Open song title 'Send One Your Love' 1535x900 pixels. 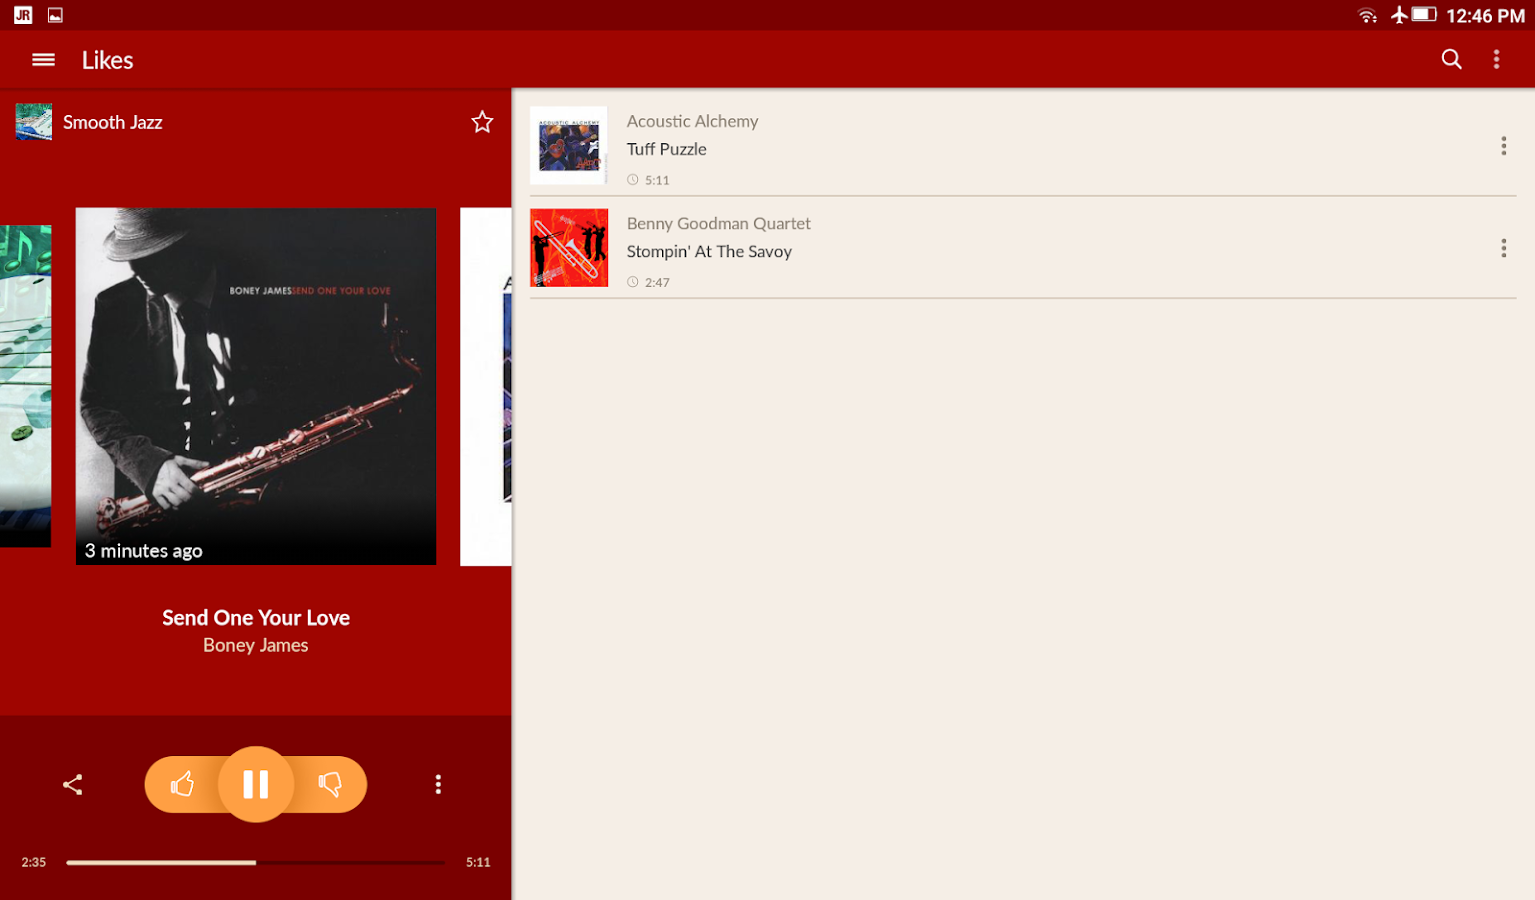(x=255, y=617)
